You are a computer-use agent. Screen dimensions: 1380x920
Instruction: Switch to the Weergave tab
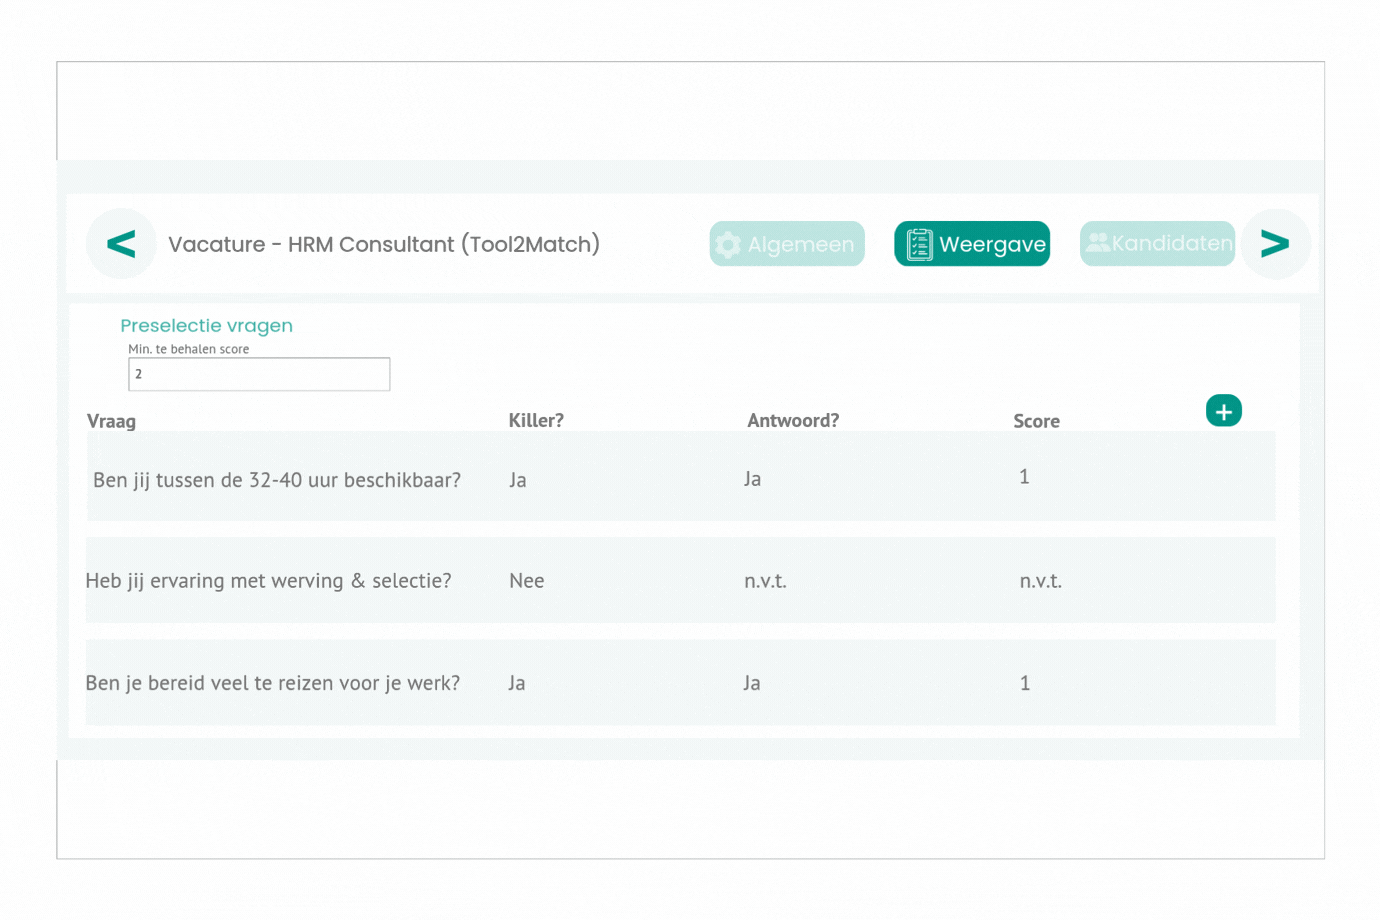972,244
